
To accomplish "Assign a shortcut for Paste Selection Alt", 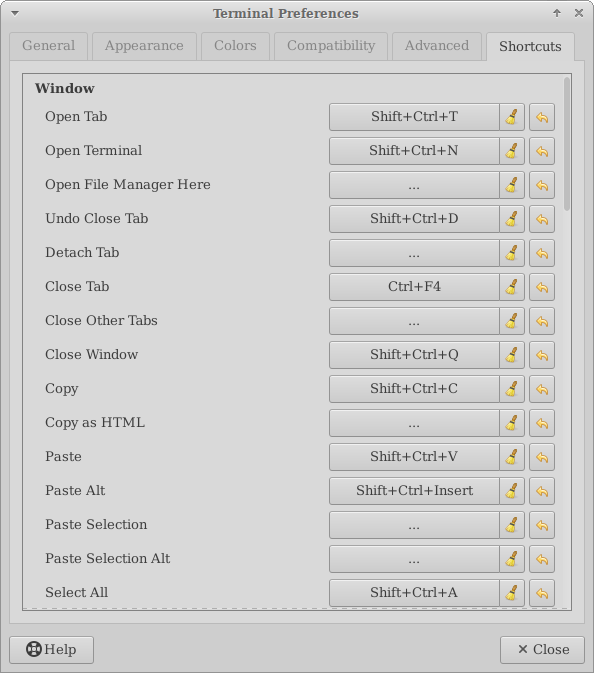I will 414,559.
